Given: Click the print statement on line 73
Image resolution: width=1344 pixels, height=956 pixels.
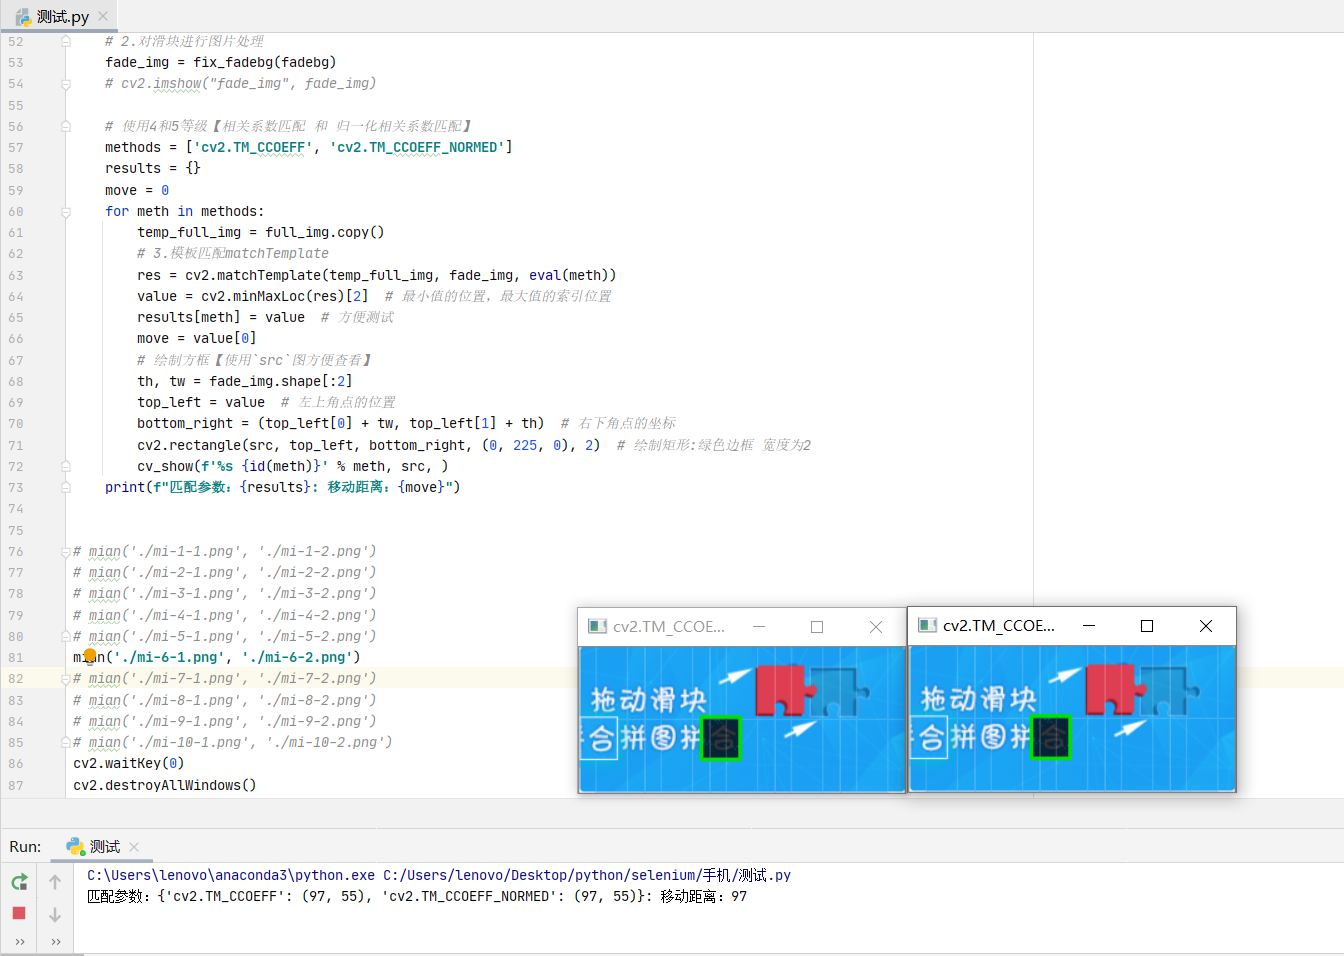Looking at the screenshot, I should point(282,487).
